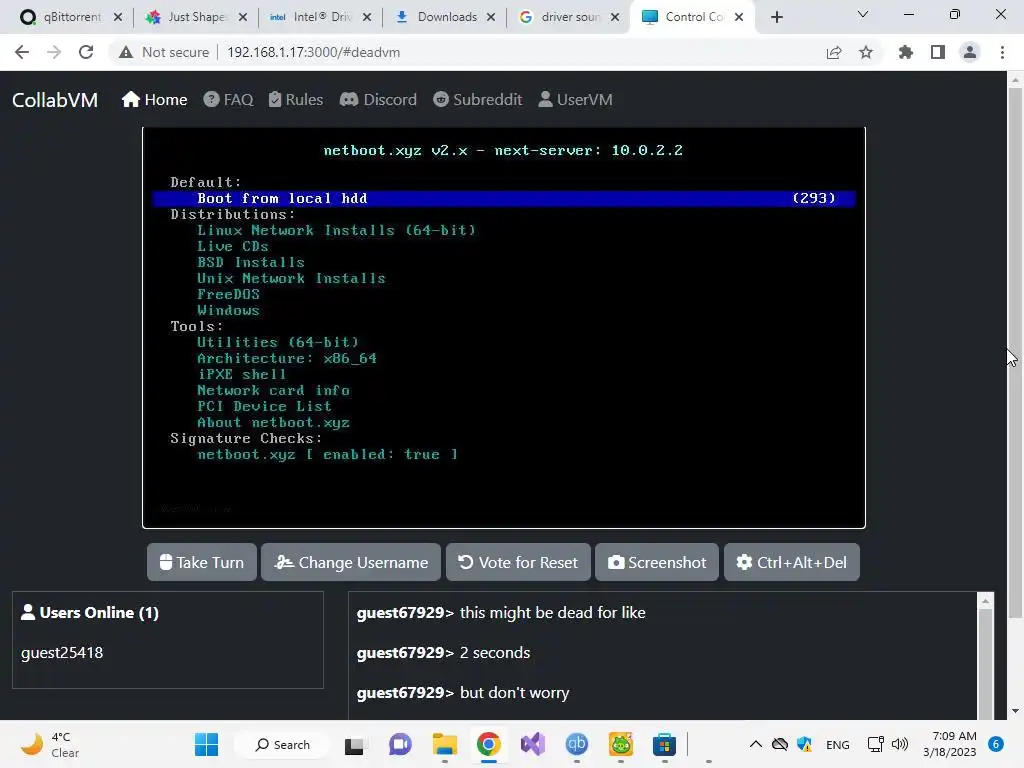Open the FAQ page
Image resolution: width=1024 pixels, height=768 pixels.
[229, 100]
